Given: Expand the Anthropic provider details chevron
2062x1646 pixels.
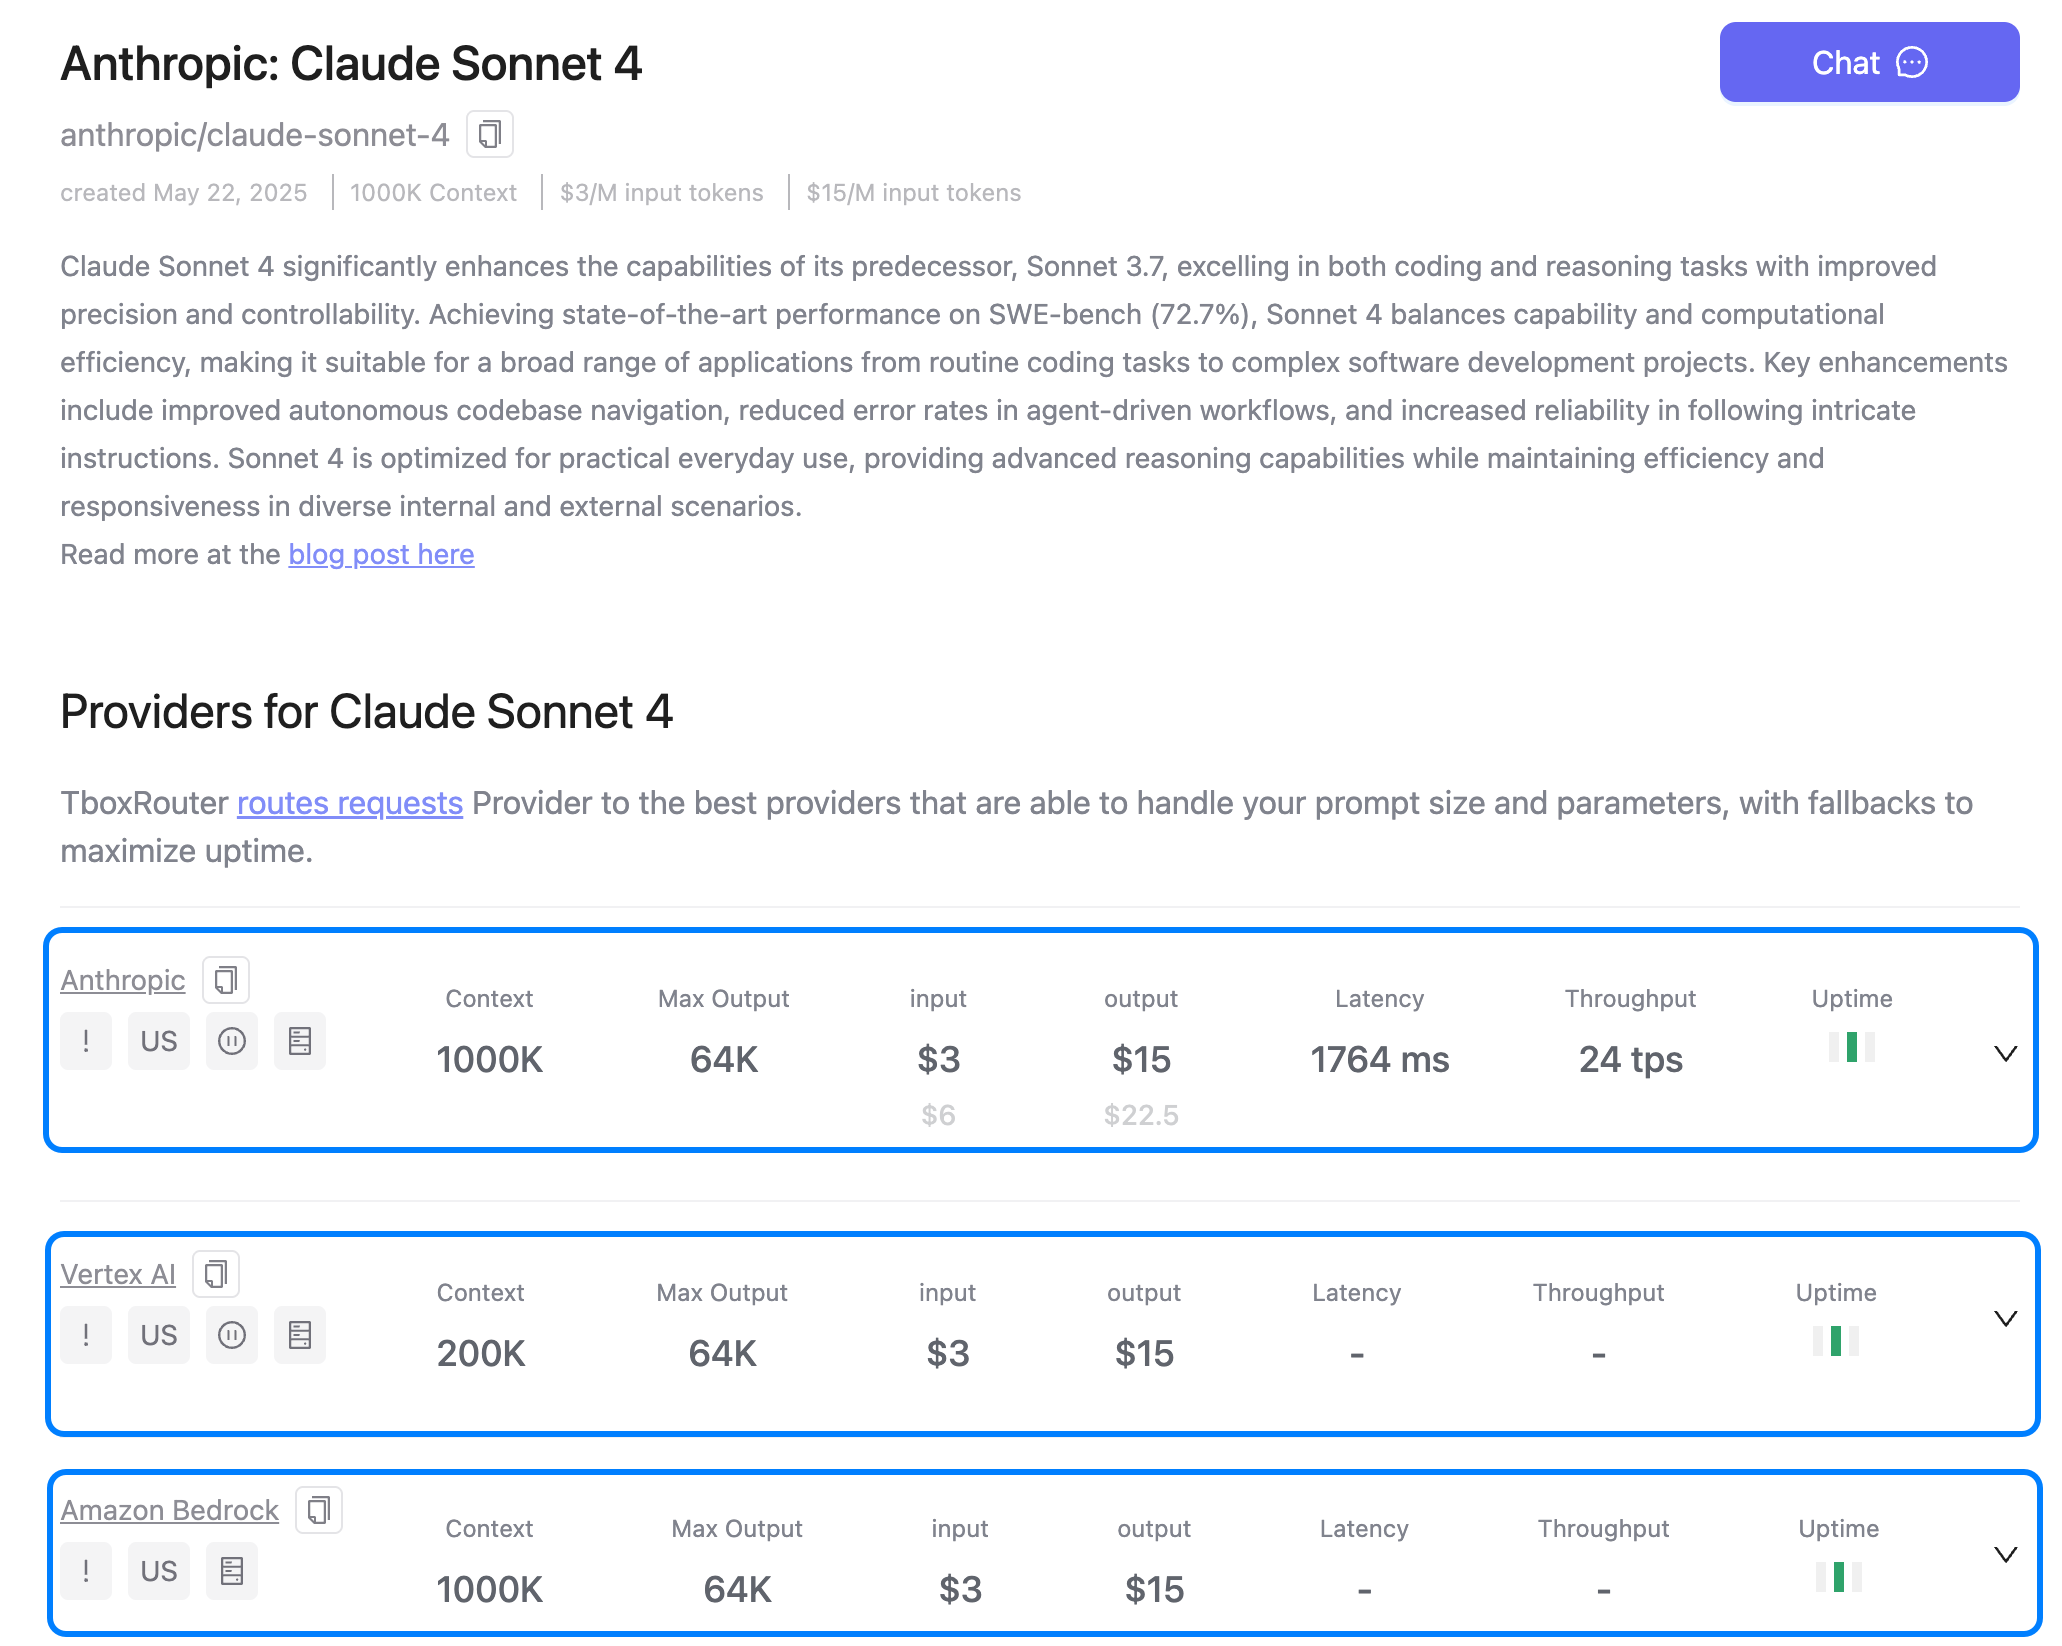Looking at the screenshot, I should 2005,1054.
